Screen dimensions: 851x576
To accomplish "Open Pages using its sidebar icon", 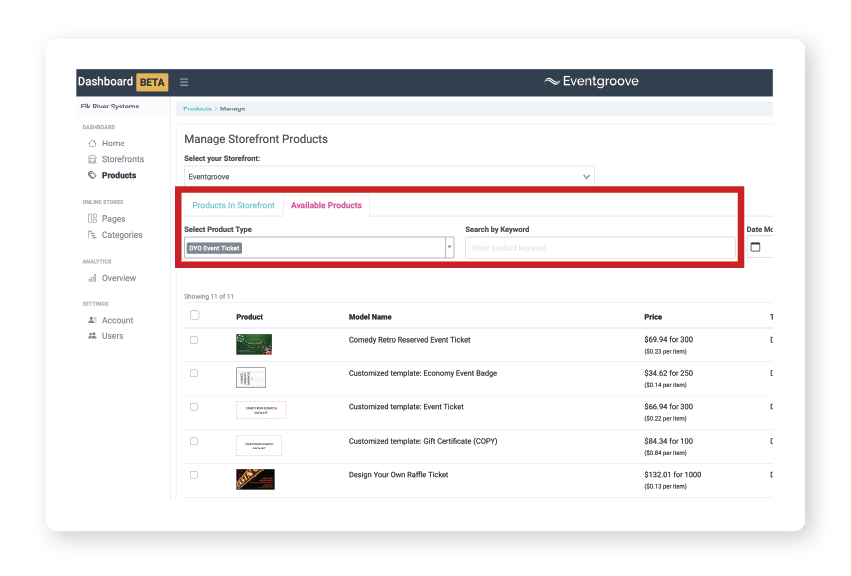I will pyautogui.click(x=91, y=218).
